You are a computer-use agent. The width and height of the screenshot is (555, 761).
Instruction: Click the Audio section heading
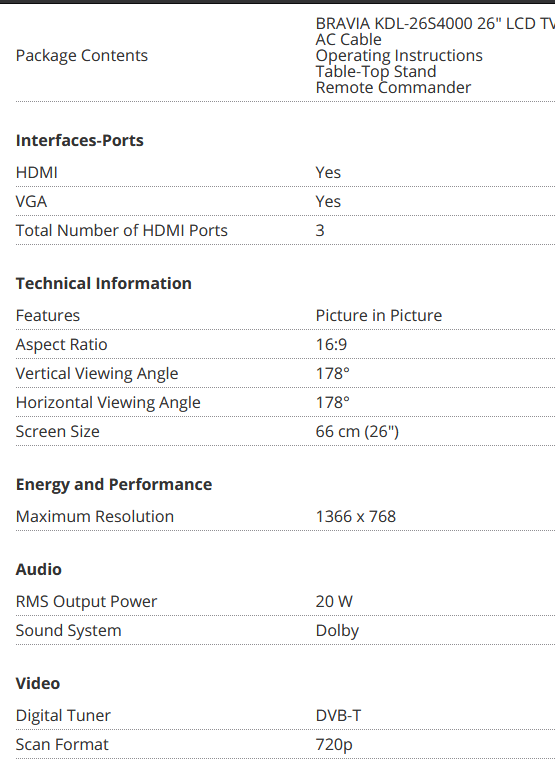(38, 569)
